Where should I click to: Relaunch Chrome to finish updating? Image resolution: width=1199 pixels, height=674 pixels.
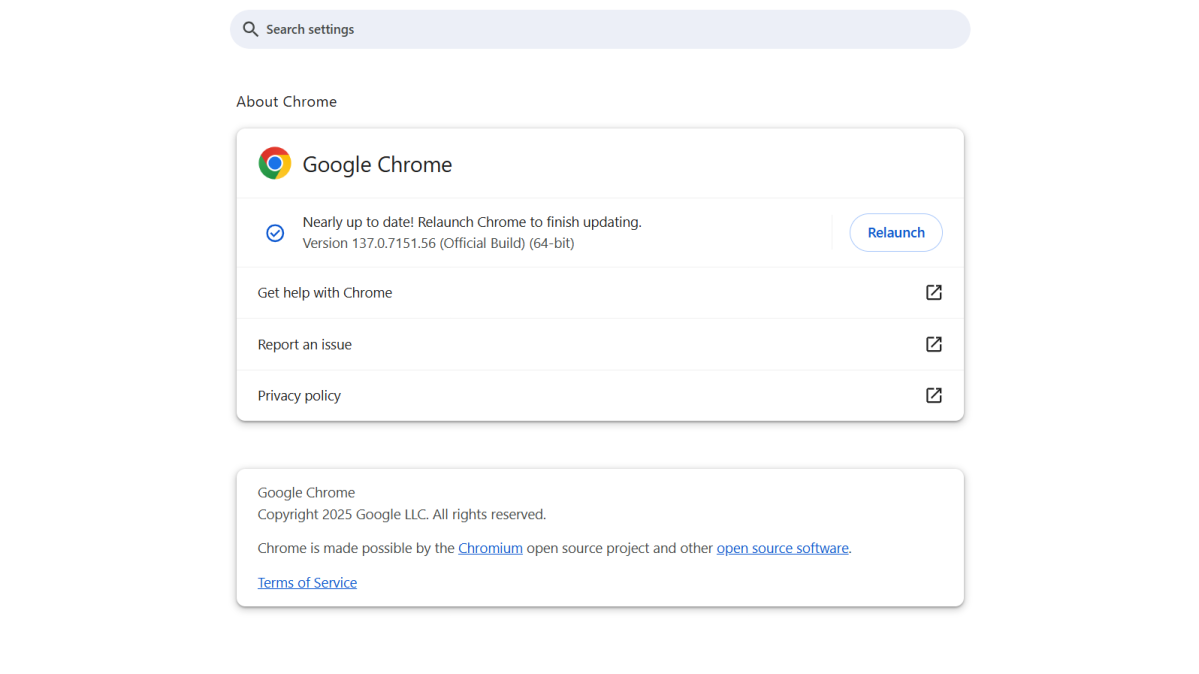895,233
